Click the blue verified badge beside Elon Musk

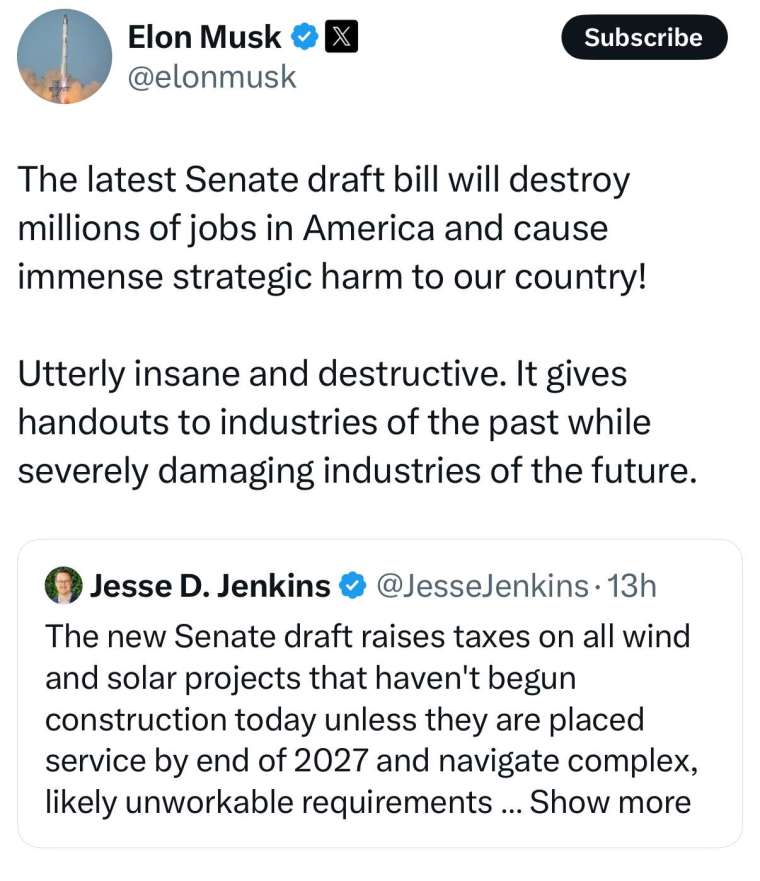[x=304, y=37]
